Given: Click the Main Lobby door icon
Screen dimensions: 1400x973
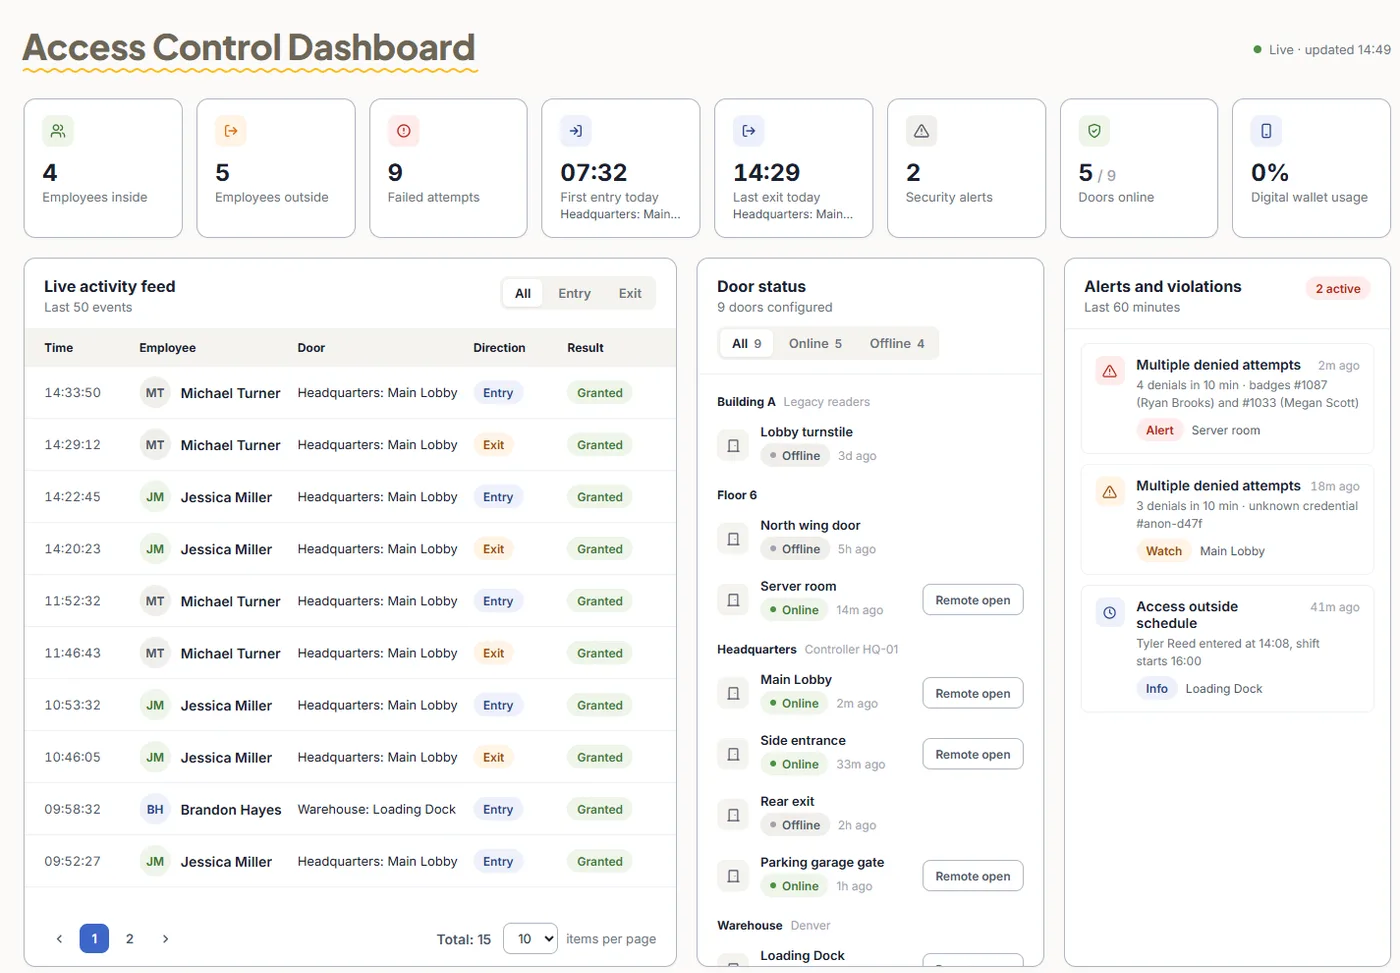Looking at the screenshot, I should (x=733, y=693).
